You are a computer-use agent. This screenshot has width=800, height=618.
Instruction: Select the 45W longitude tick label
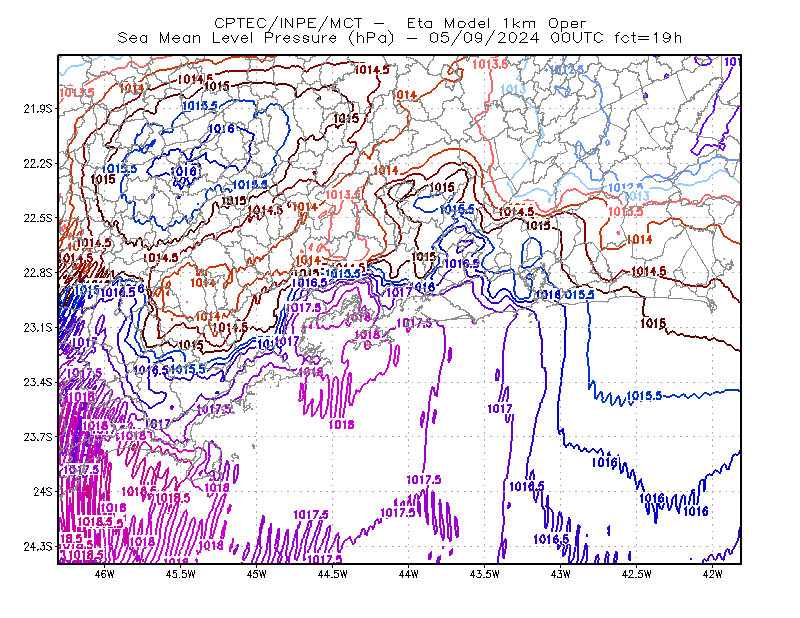tap(257, 574)
